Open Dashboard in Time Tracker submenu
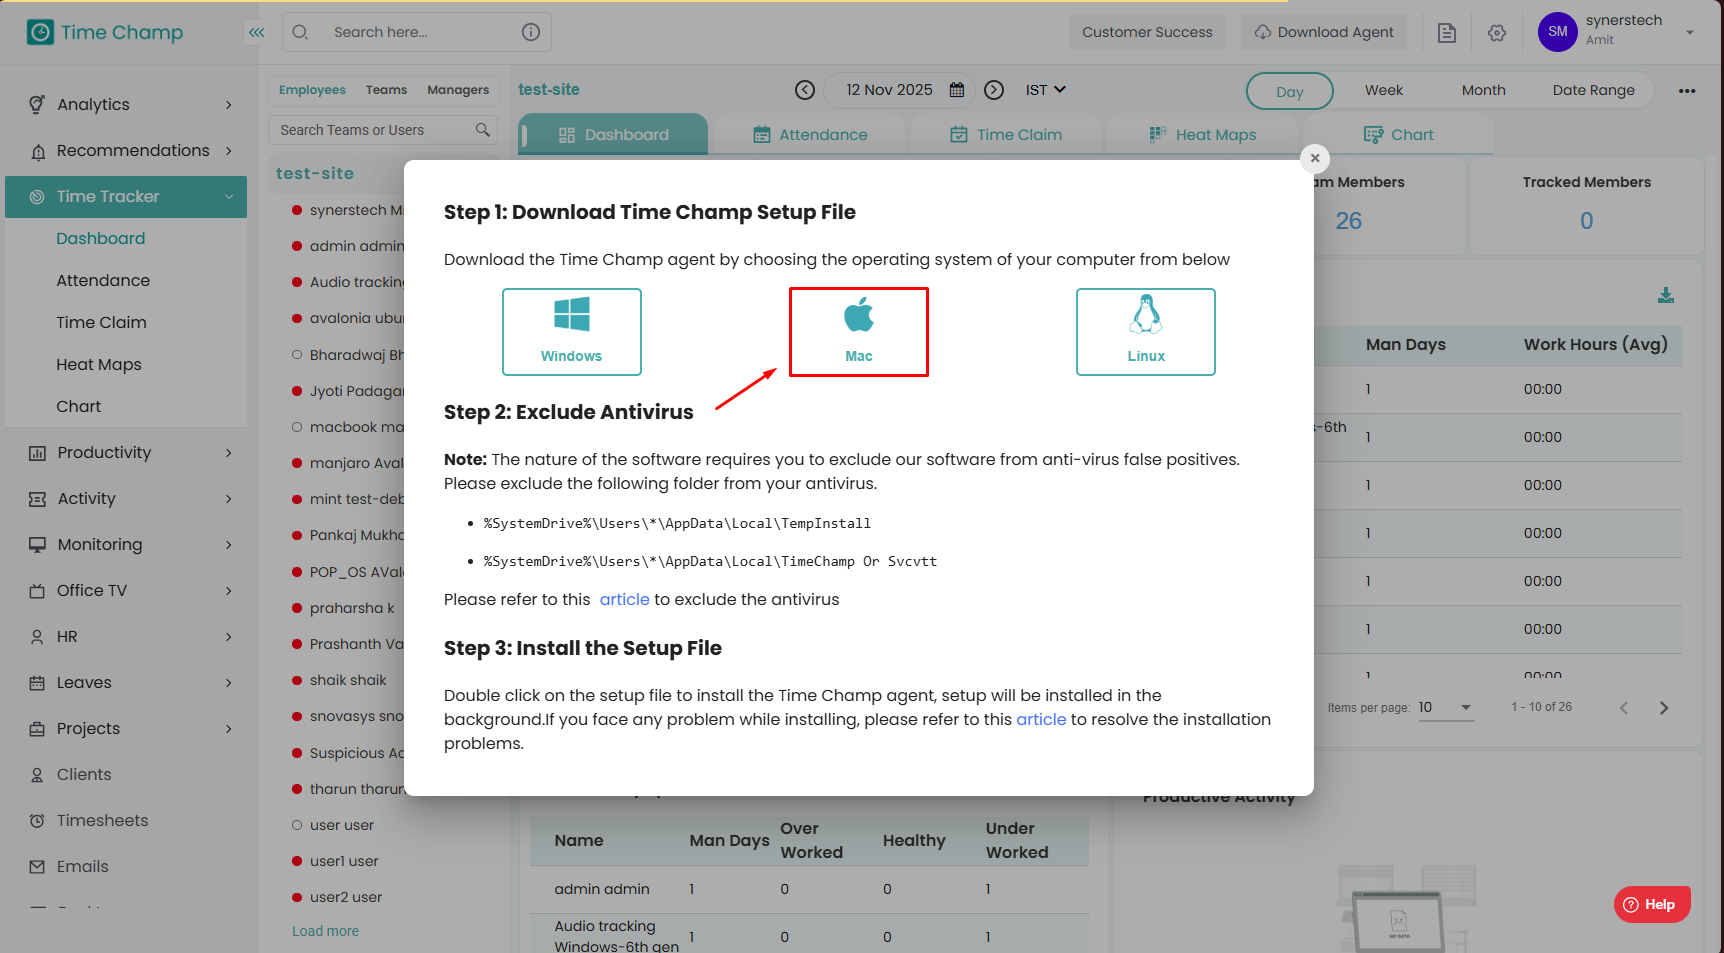 click(x=101, y=238)
